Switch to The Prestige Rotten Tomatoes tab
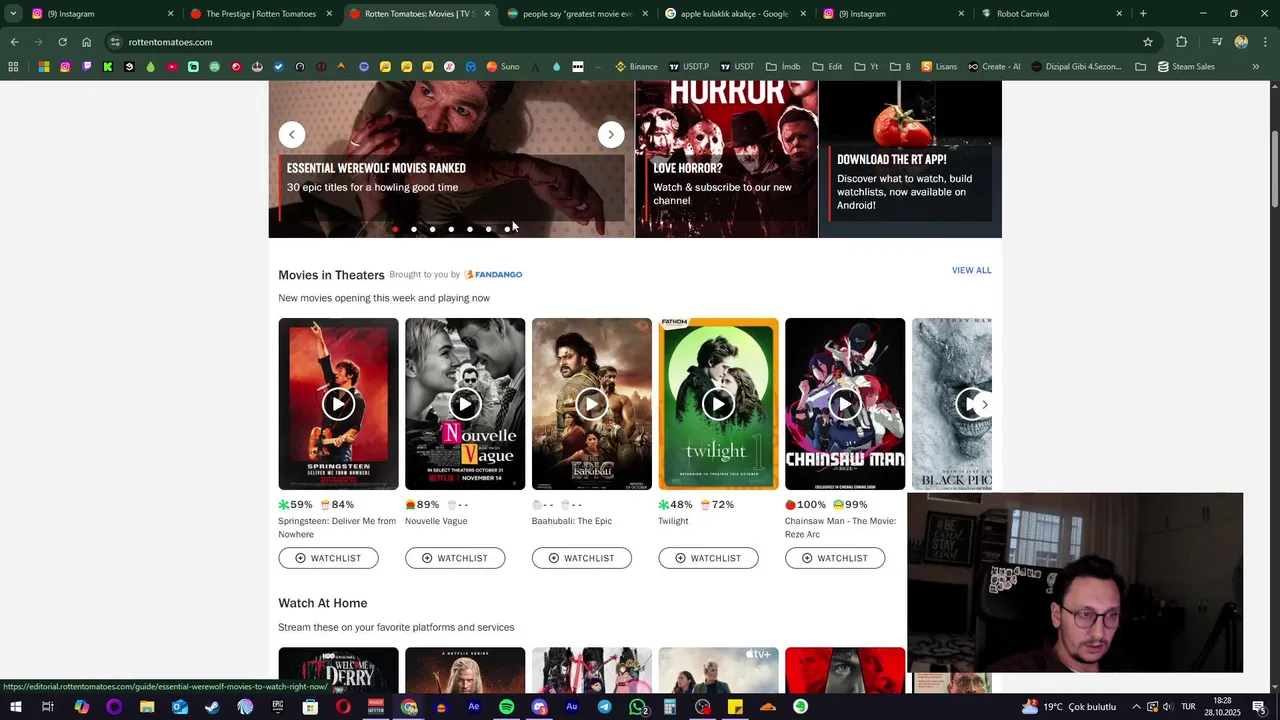The image size is (1280, 720). [x=260, y=14]
